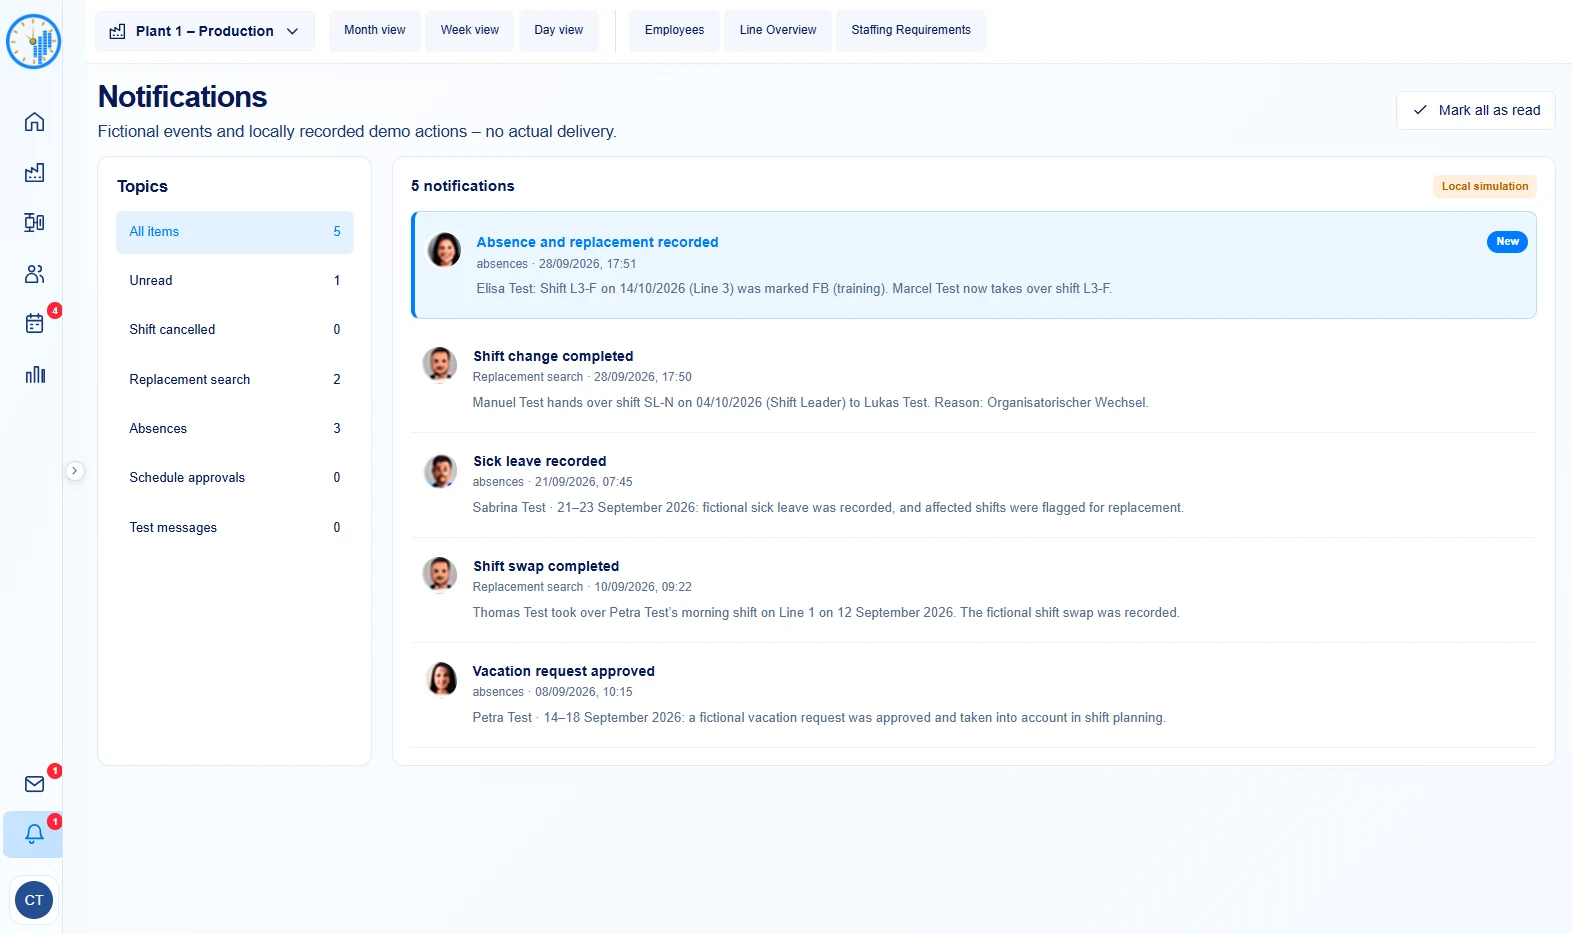Open the Plant 1 – Production dropdown
The width and height of the screenshot is (1572, 934).
[205, 31]
